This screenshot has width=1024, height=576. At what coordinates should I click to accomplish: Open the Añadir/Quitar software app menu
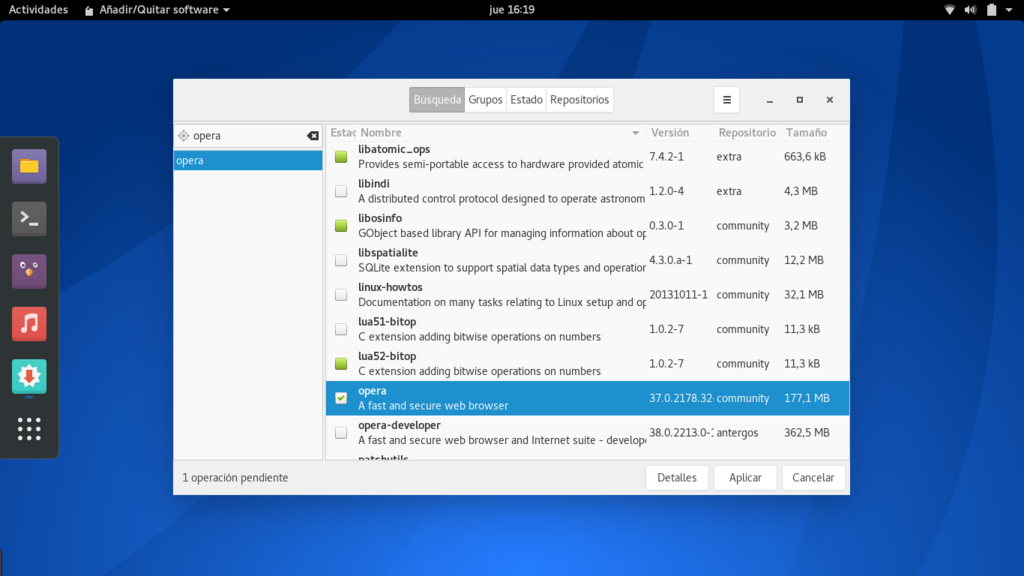point(157,10)
